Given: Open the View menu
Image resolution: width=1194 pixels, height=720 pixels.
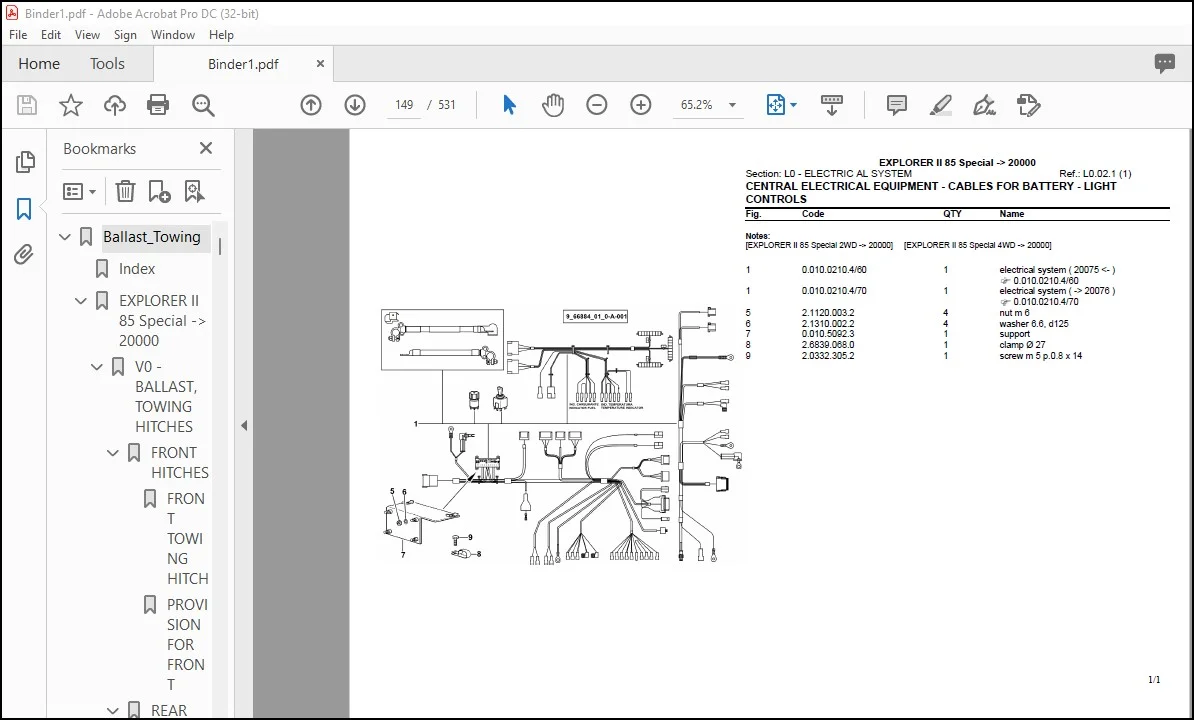Looking at the screenshot, I should pos(87,34).
